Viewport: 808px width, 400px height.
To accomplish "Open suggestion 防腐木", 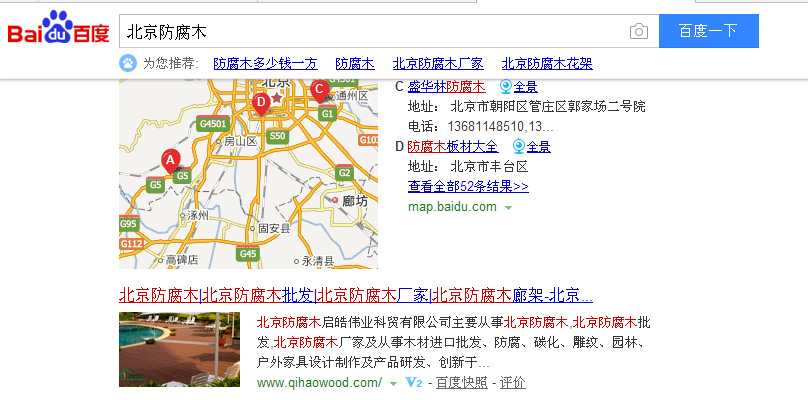I will tap(355, 64).
